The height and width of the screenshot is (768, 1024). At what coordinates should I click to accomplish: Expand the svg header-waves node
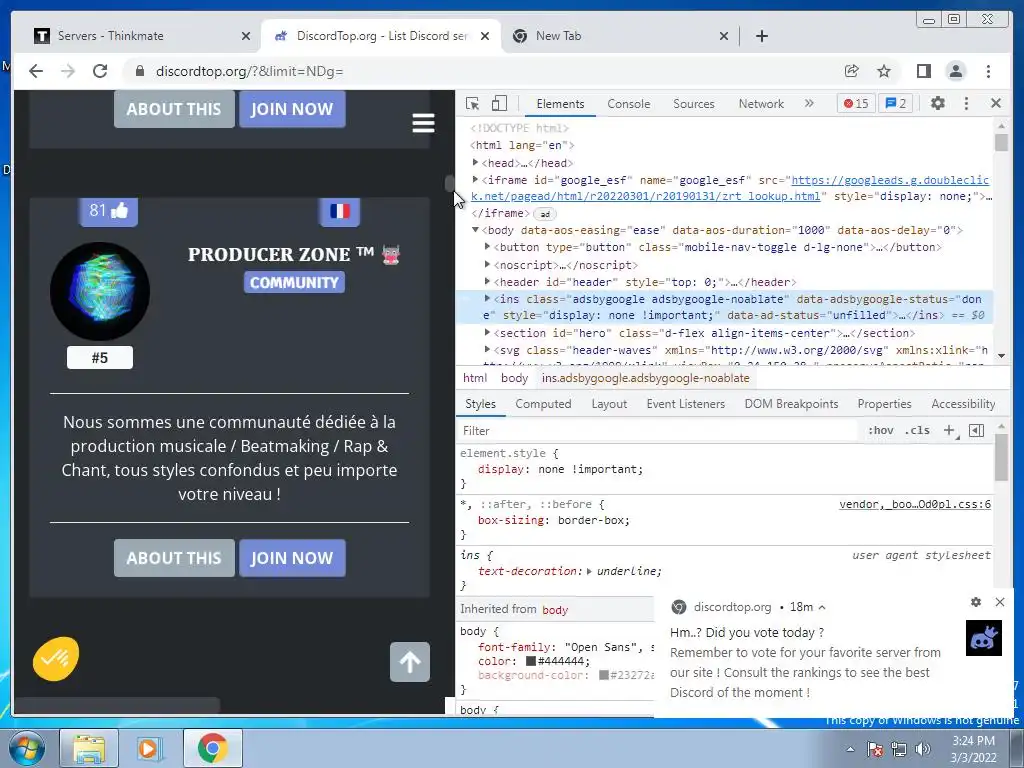point(487,349)
